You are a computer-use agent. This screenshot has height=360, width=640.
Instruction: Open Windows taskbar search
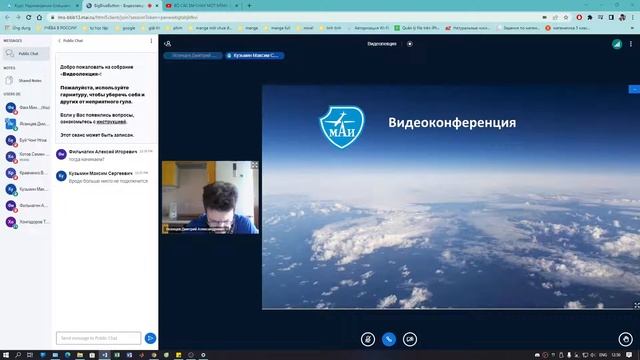(x=18, y=355)
